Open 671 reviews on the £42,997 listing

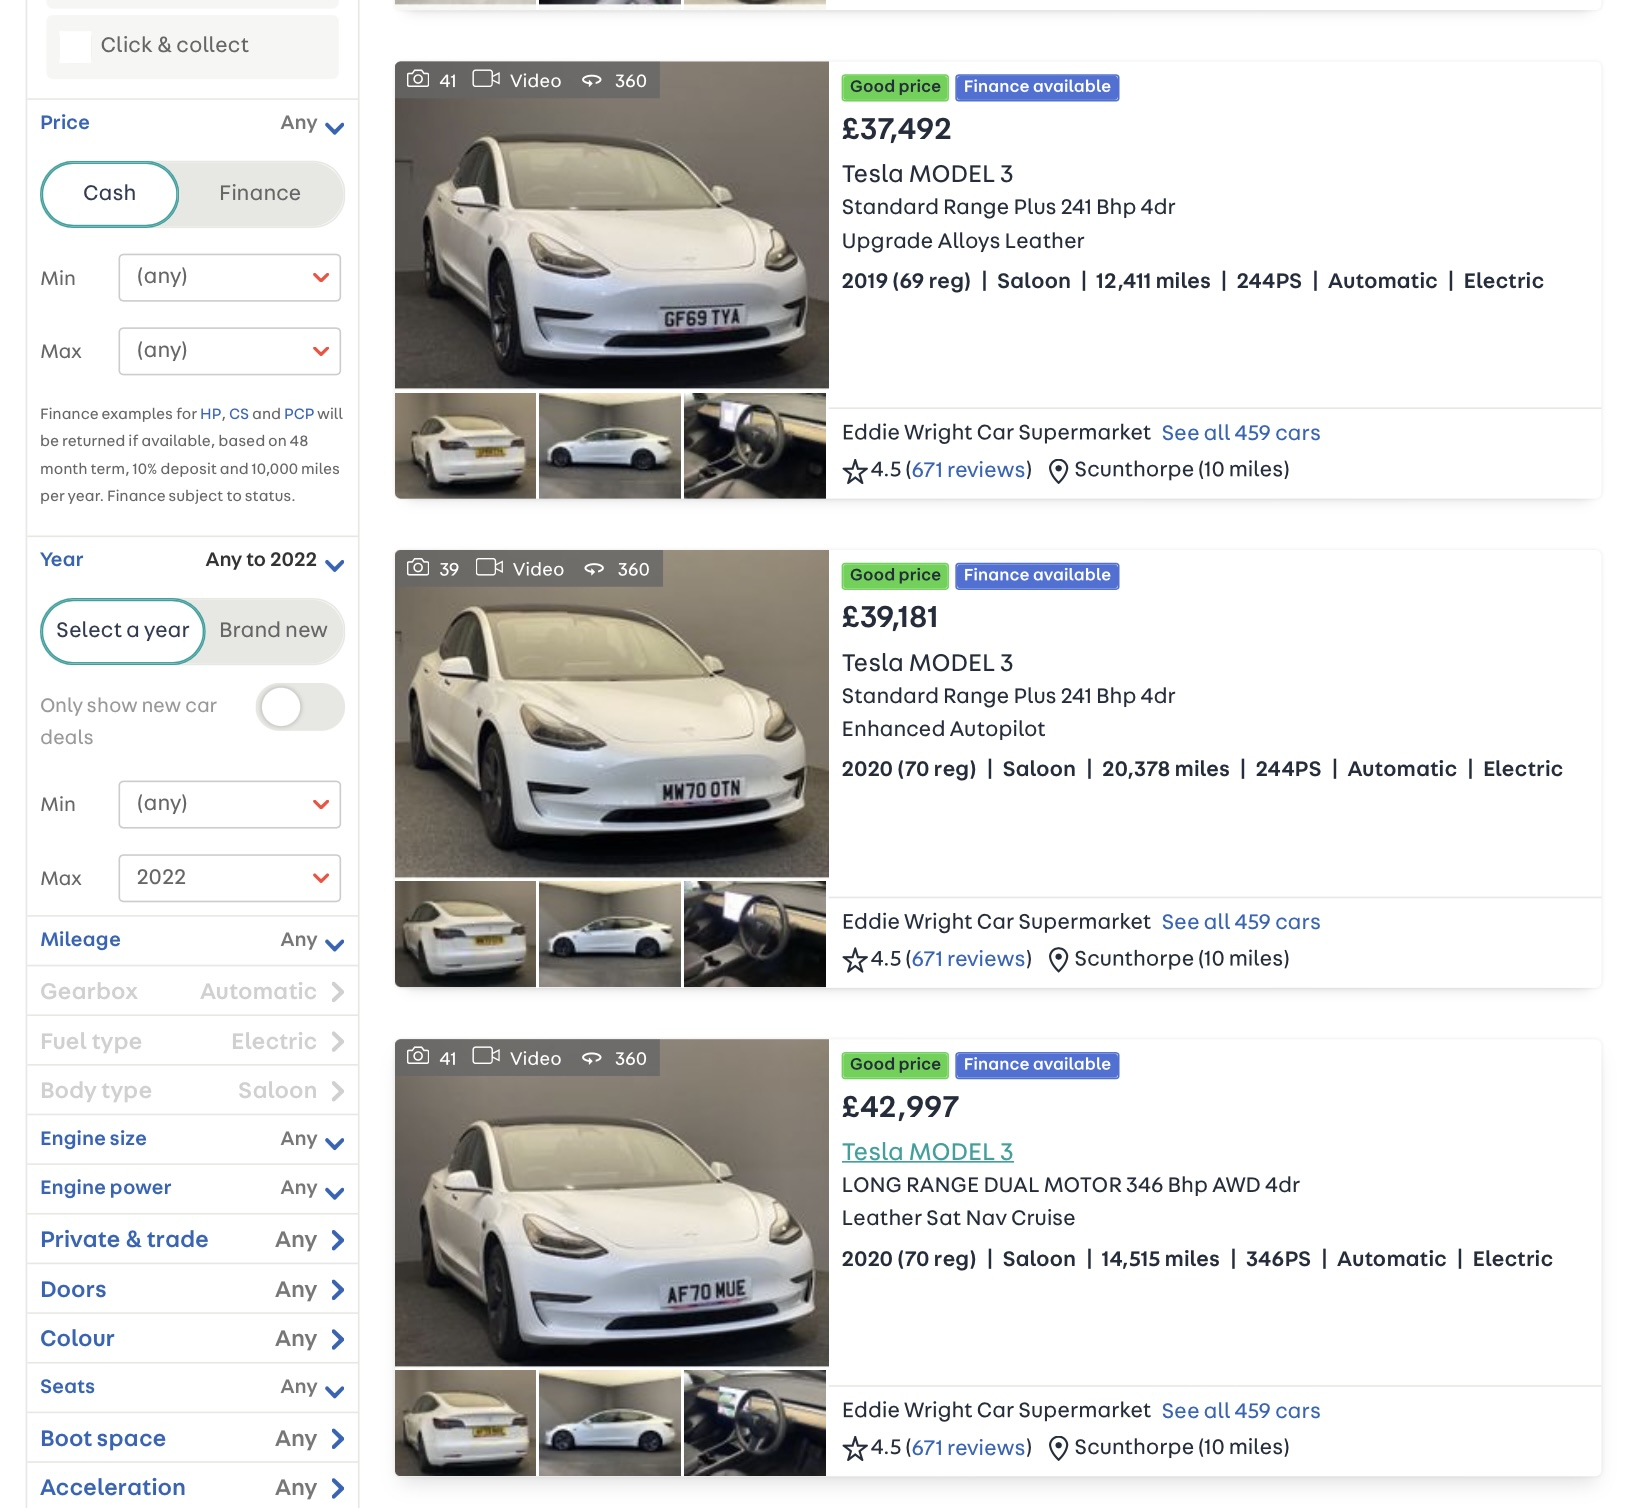(x=968, y=1448)
